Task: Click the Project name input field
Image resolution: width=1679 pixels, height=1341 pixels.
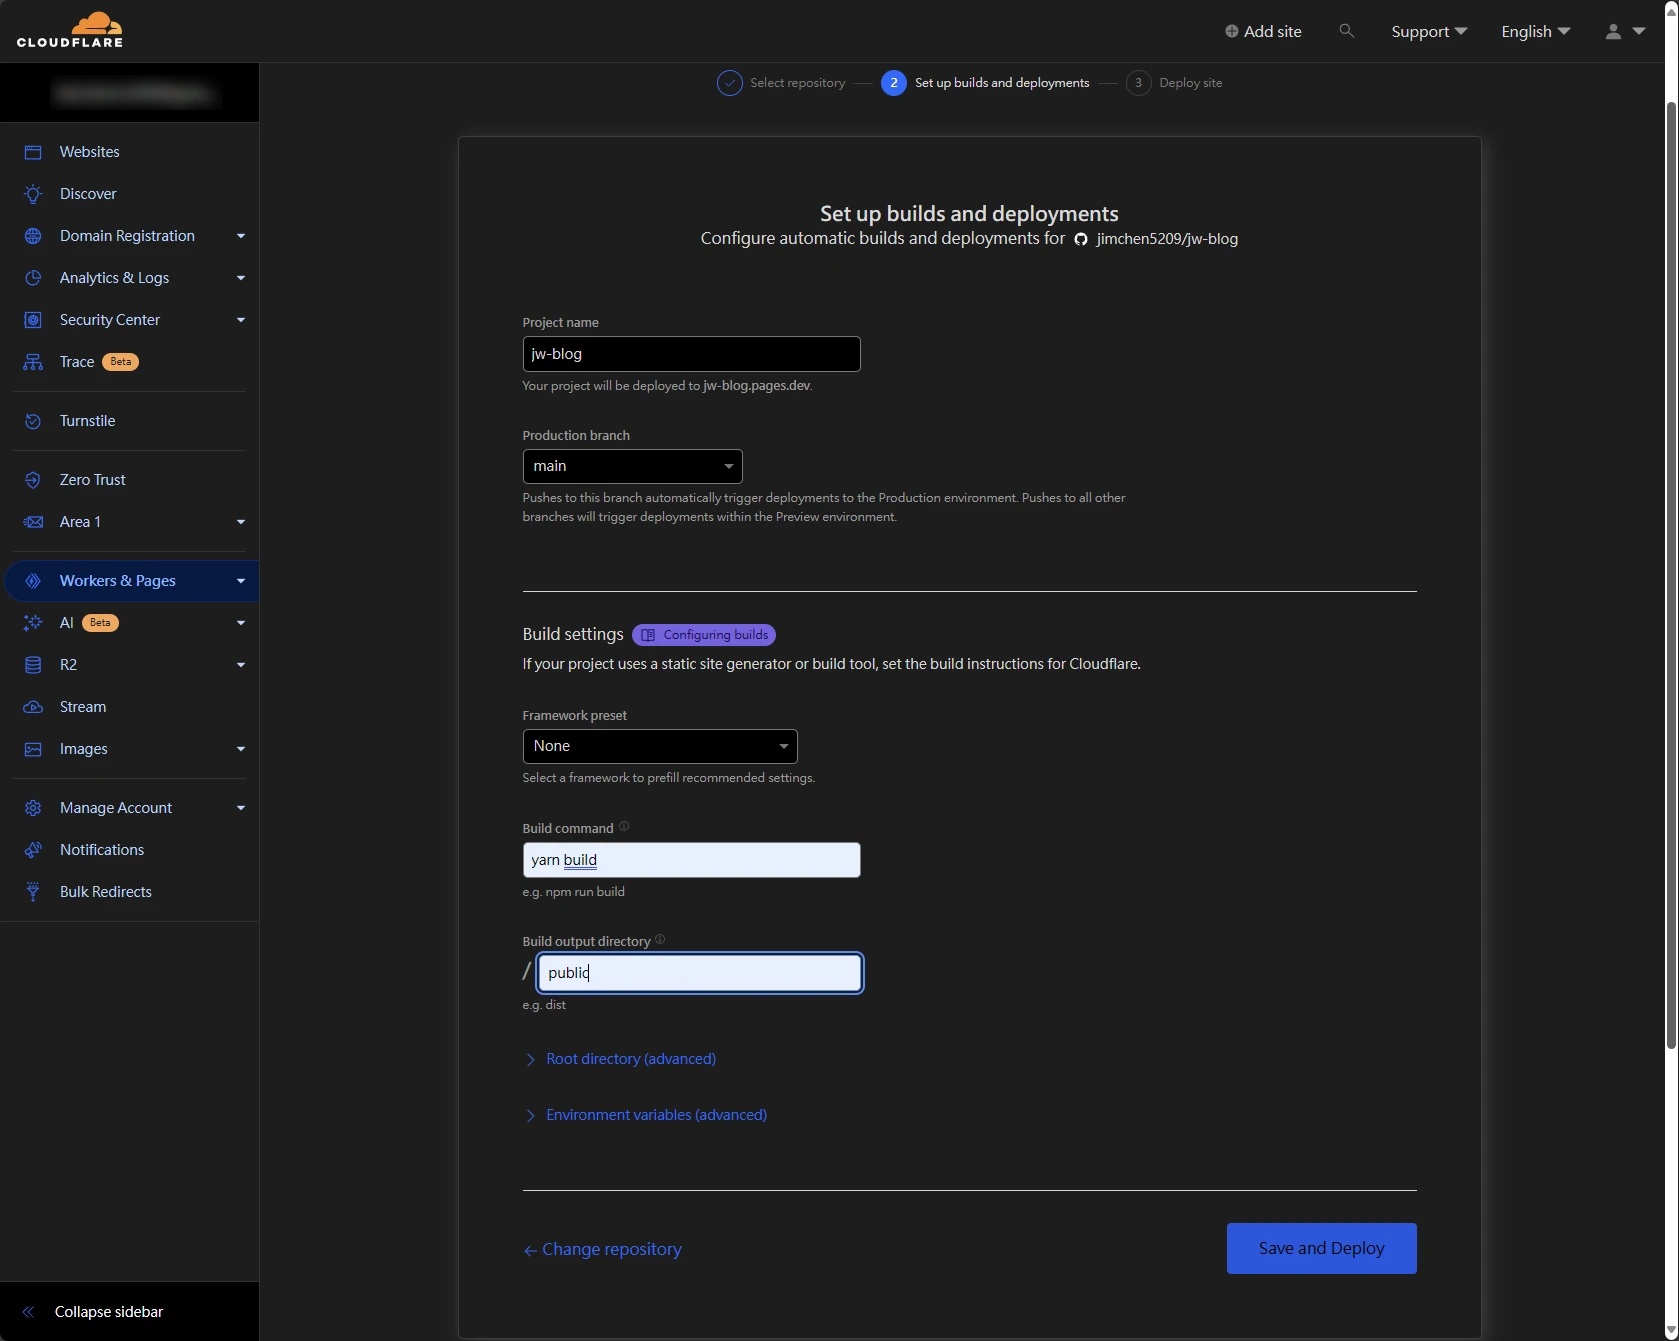Action: [691, 354]
